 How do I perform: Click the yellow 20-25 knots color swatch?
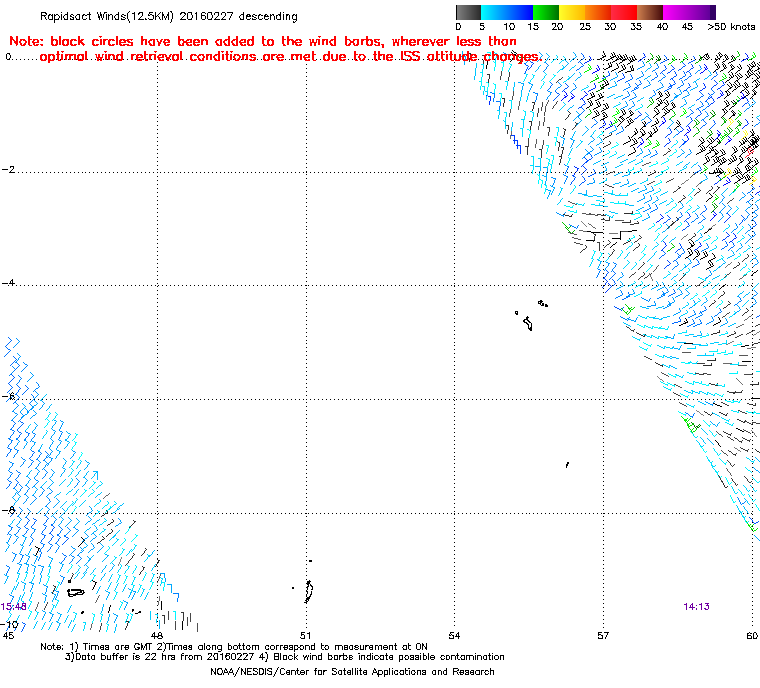(x=572, y=12)
